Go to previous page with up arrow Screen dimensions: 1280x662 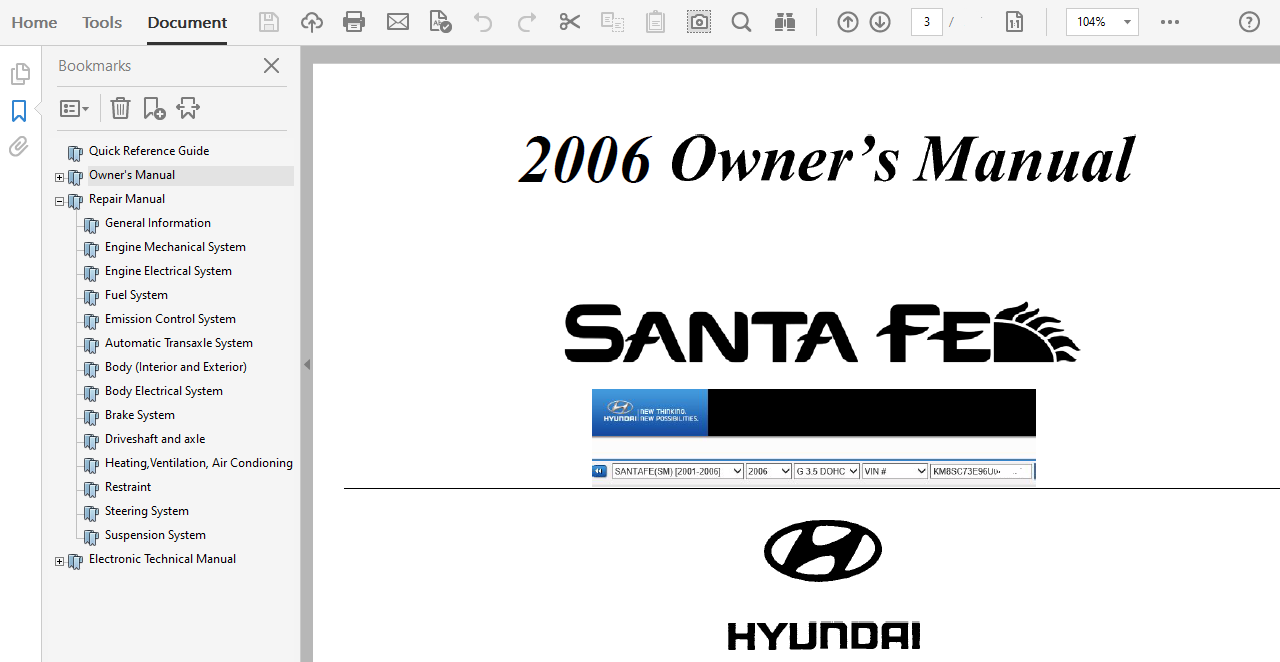click(x=848, y=22)
